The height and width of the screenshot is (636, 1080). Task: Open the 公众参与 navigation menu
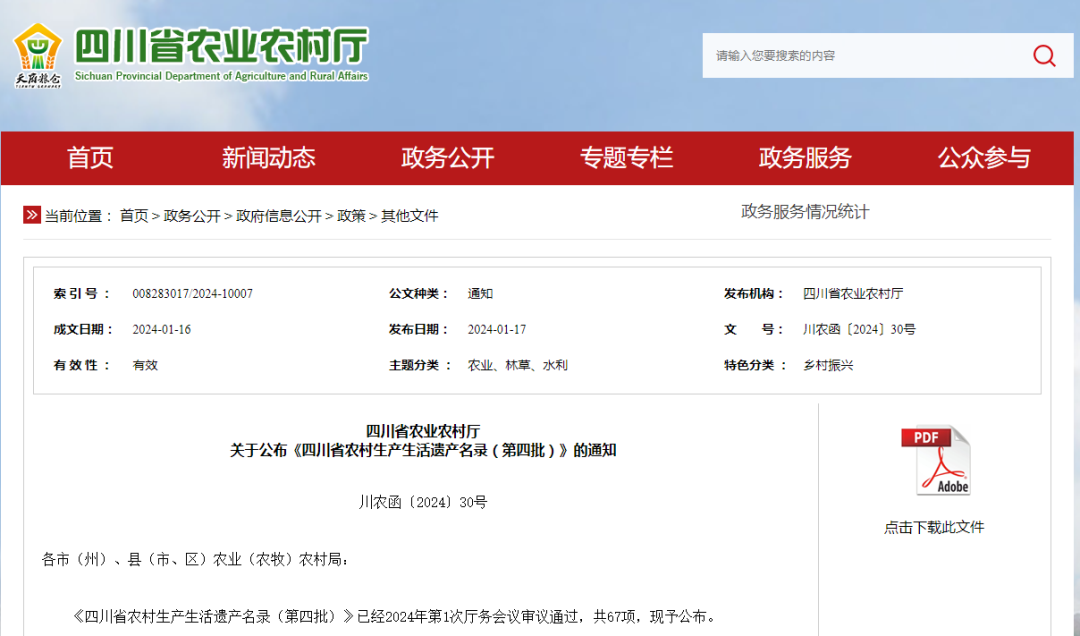984,158
